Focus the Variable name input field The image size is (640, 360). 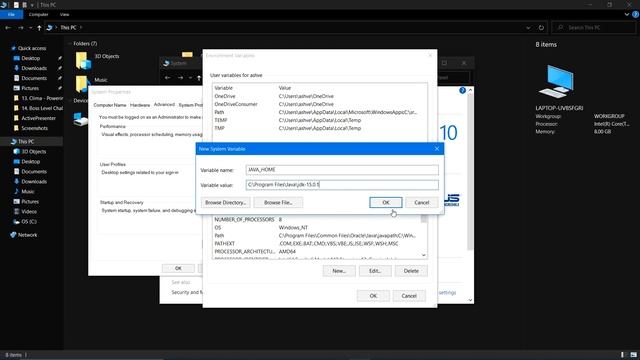click(x=342, y=170)
